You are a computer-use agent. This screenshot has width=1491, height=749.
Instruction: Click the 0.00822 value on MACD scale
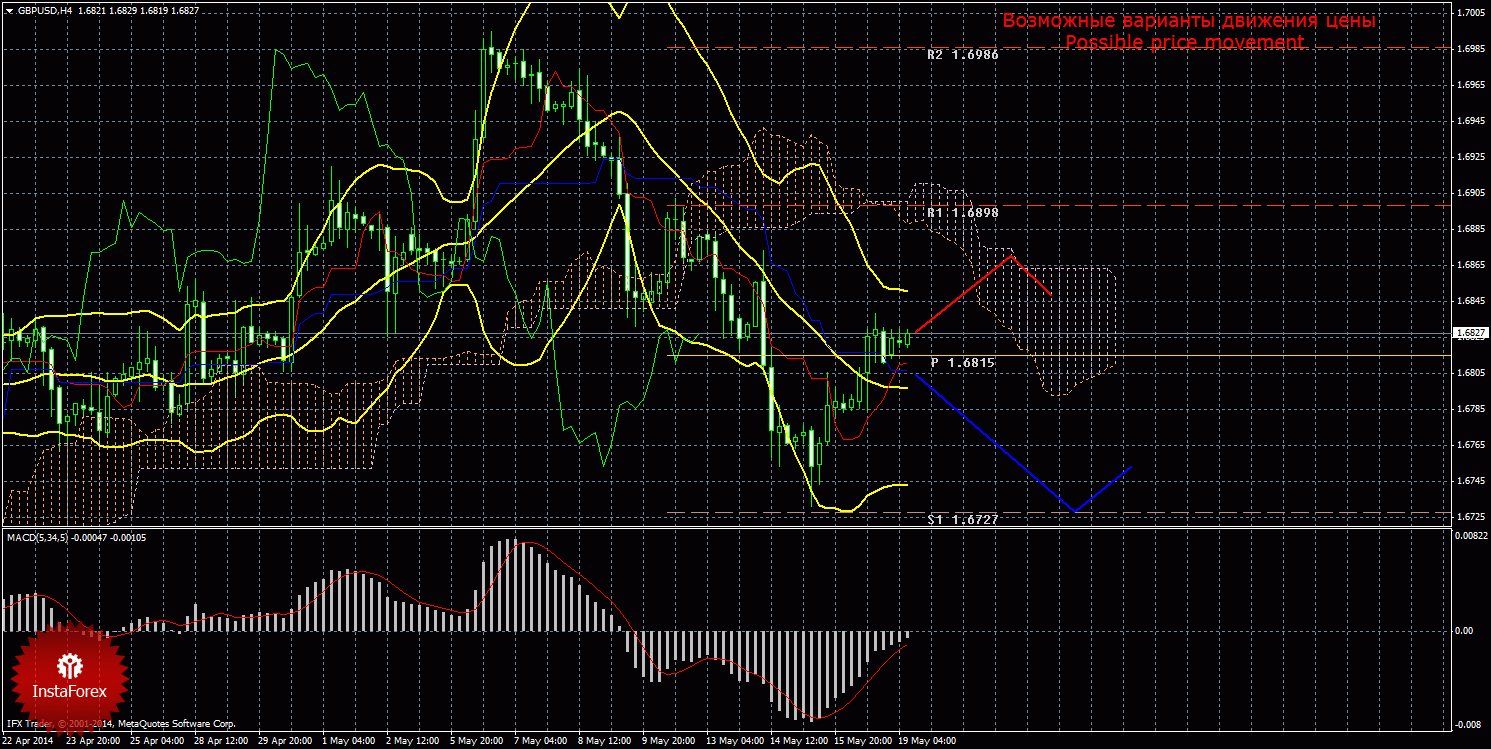coord(1470,538)
